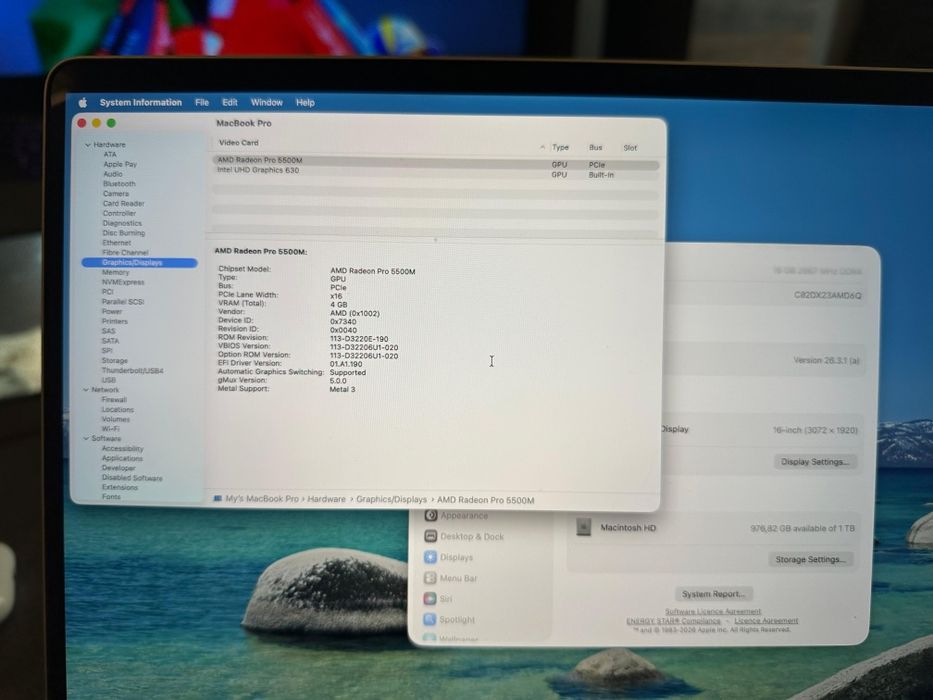
Task: Select Fibre Channel in the sidebar
Action: click(125, 252)
